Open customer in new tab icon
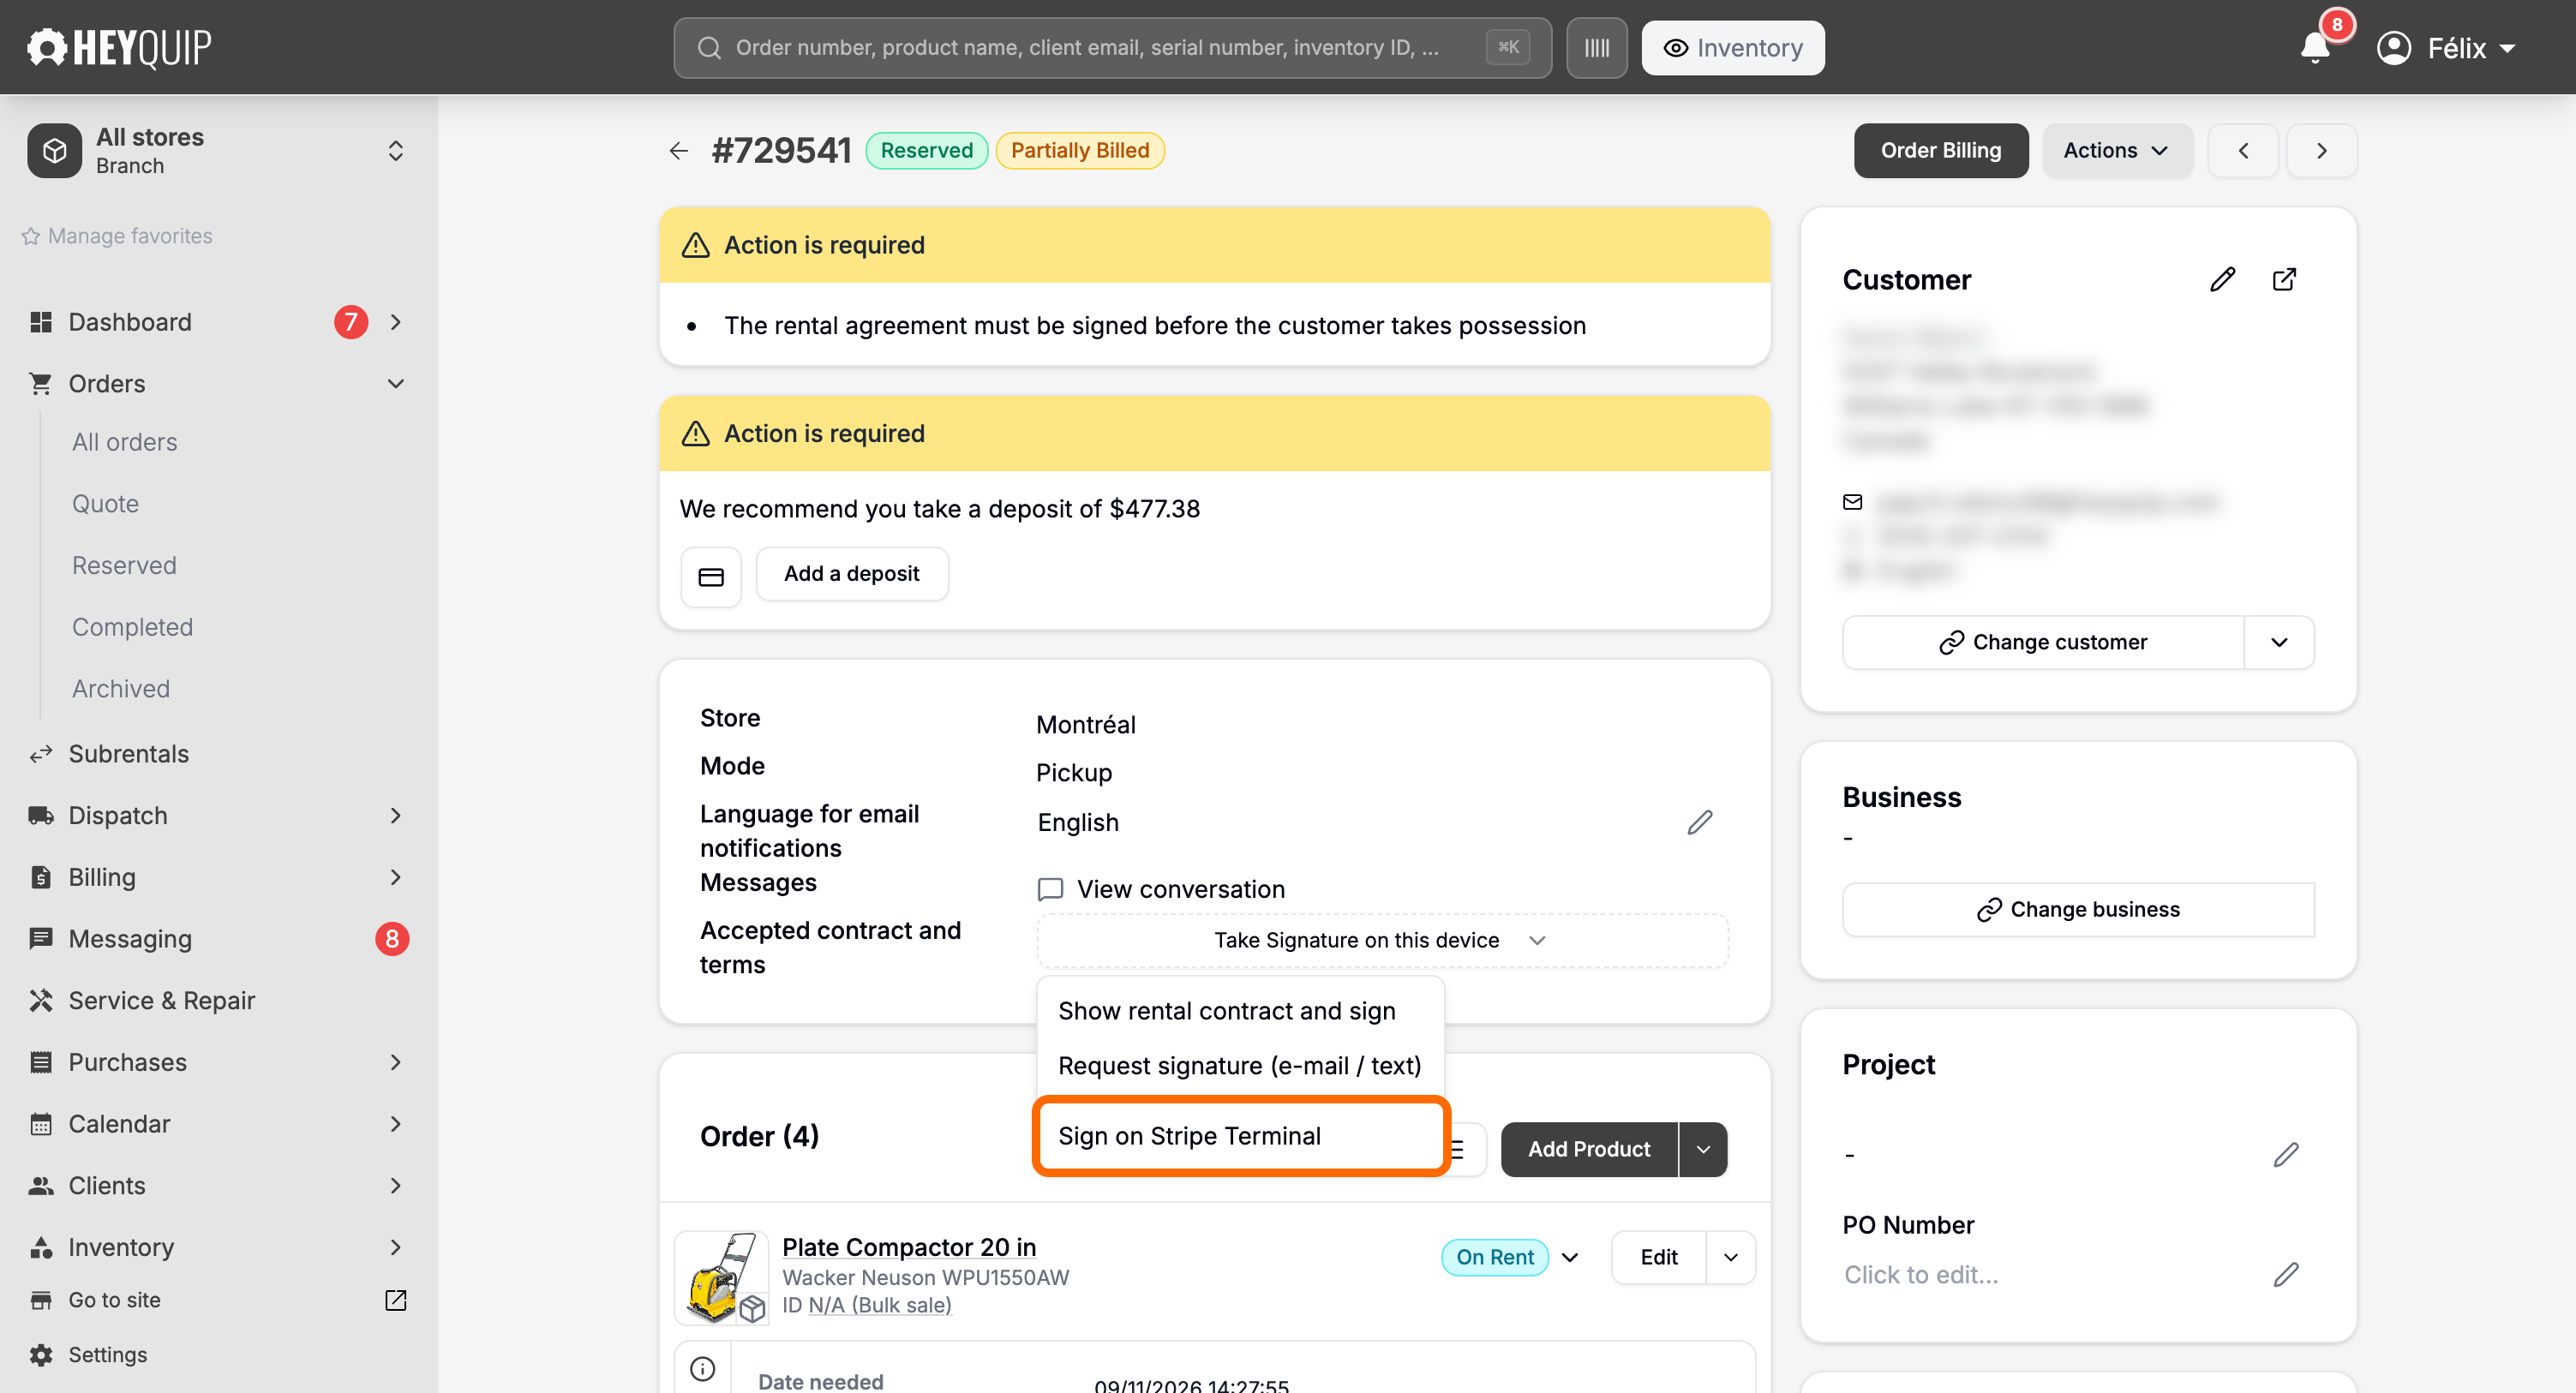Viewport: 2576px width, 1393px height. pos(2284,279)
